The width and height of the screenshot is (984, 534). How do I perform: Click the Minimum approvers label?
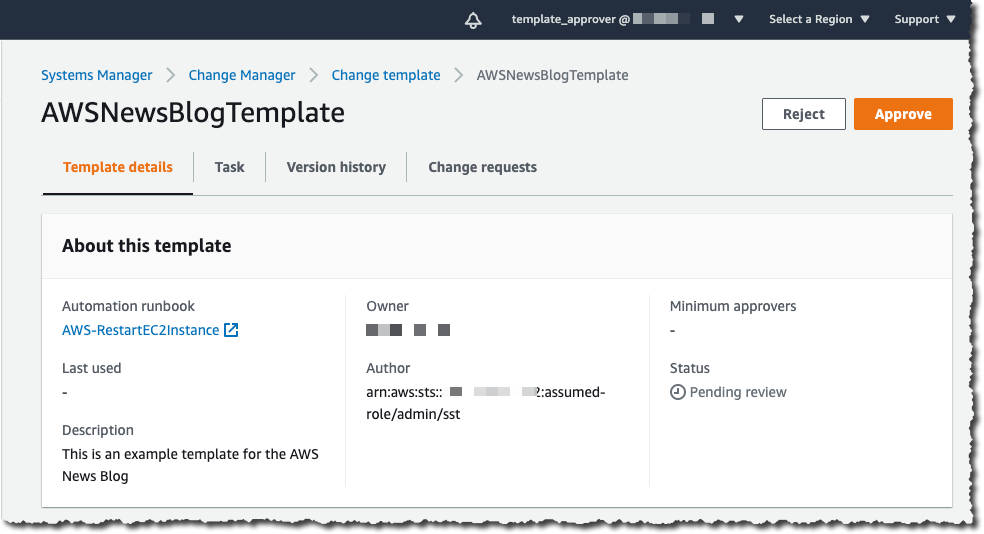click(733, 306)
